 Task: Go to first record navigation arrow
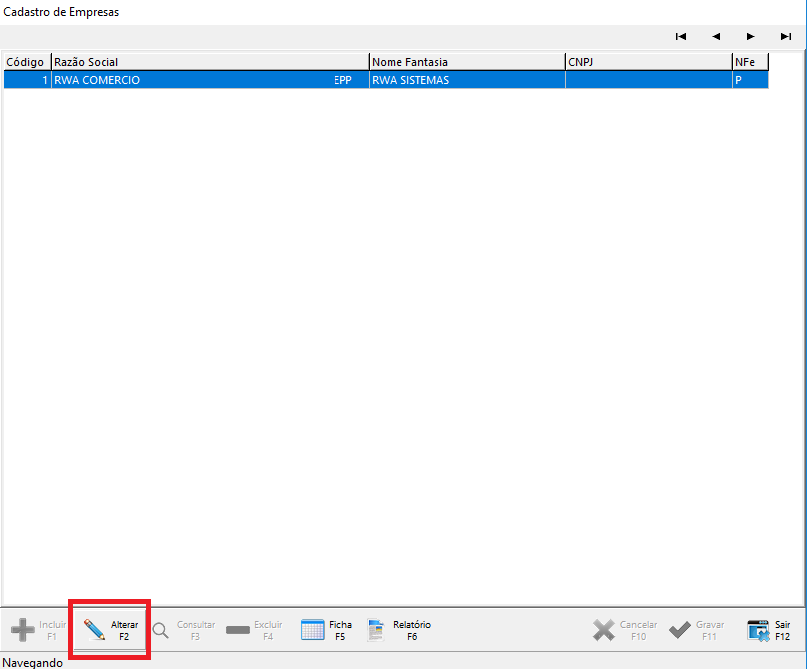(680, 37)
